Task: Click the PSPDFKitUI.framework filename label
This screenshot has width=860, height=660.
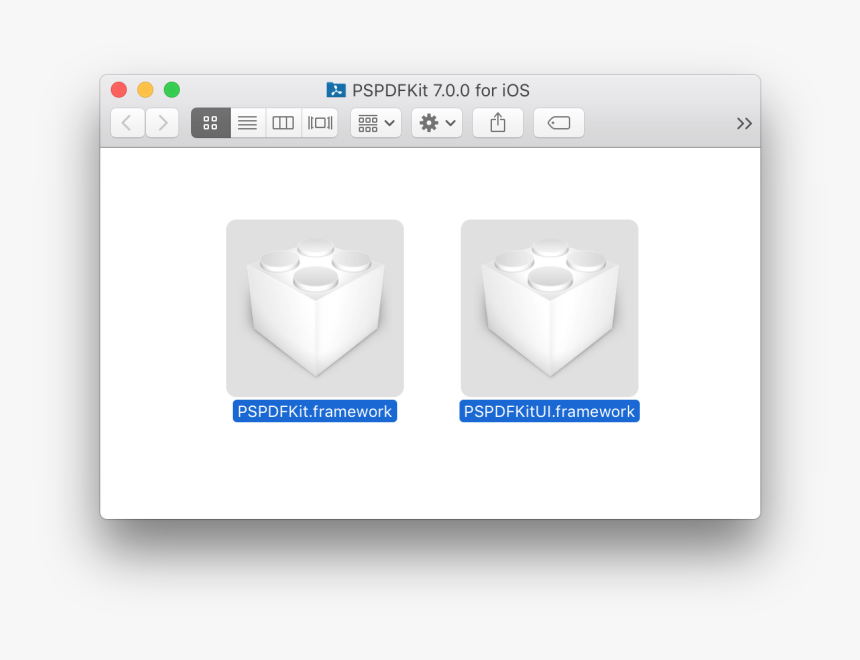Action: (549, 410)
